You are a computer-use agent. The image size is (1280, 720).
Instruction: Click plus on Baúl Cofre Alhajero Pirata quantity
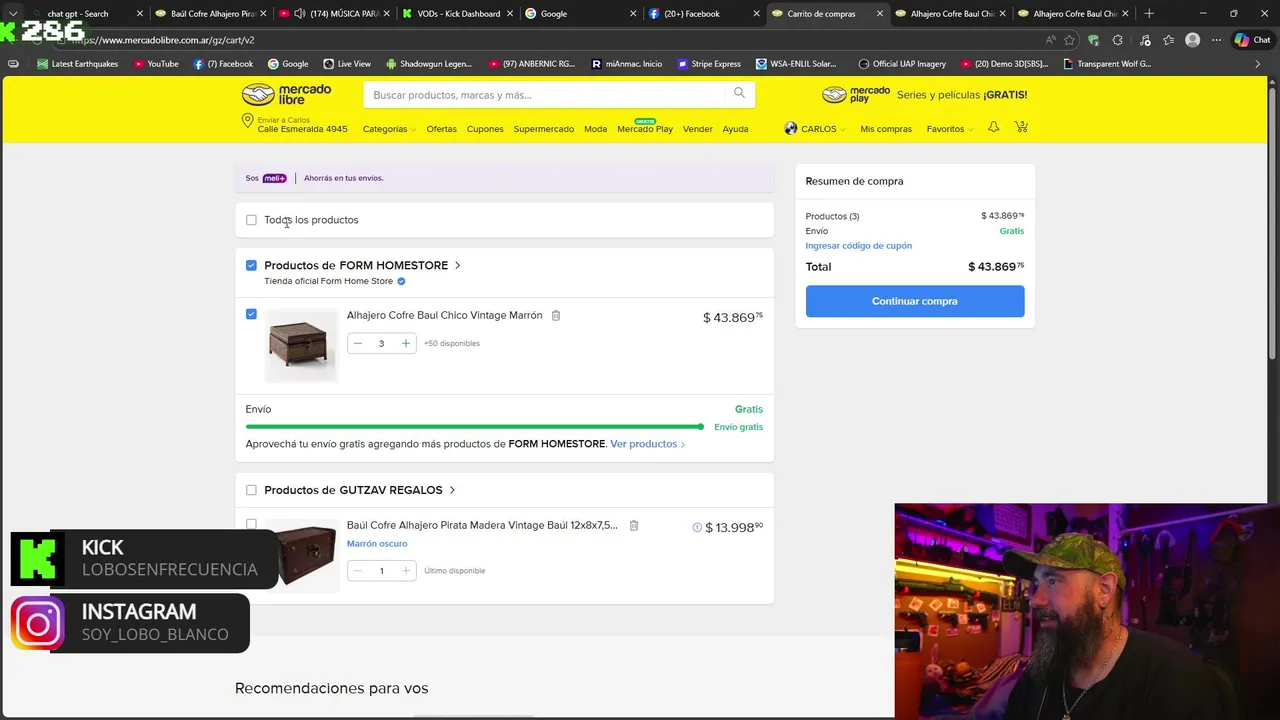tap(405, 570)
